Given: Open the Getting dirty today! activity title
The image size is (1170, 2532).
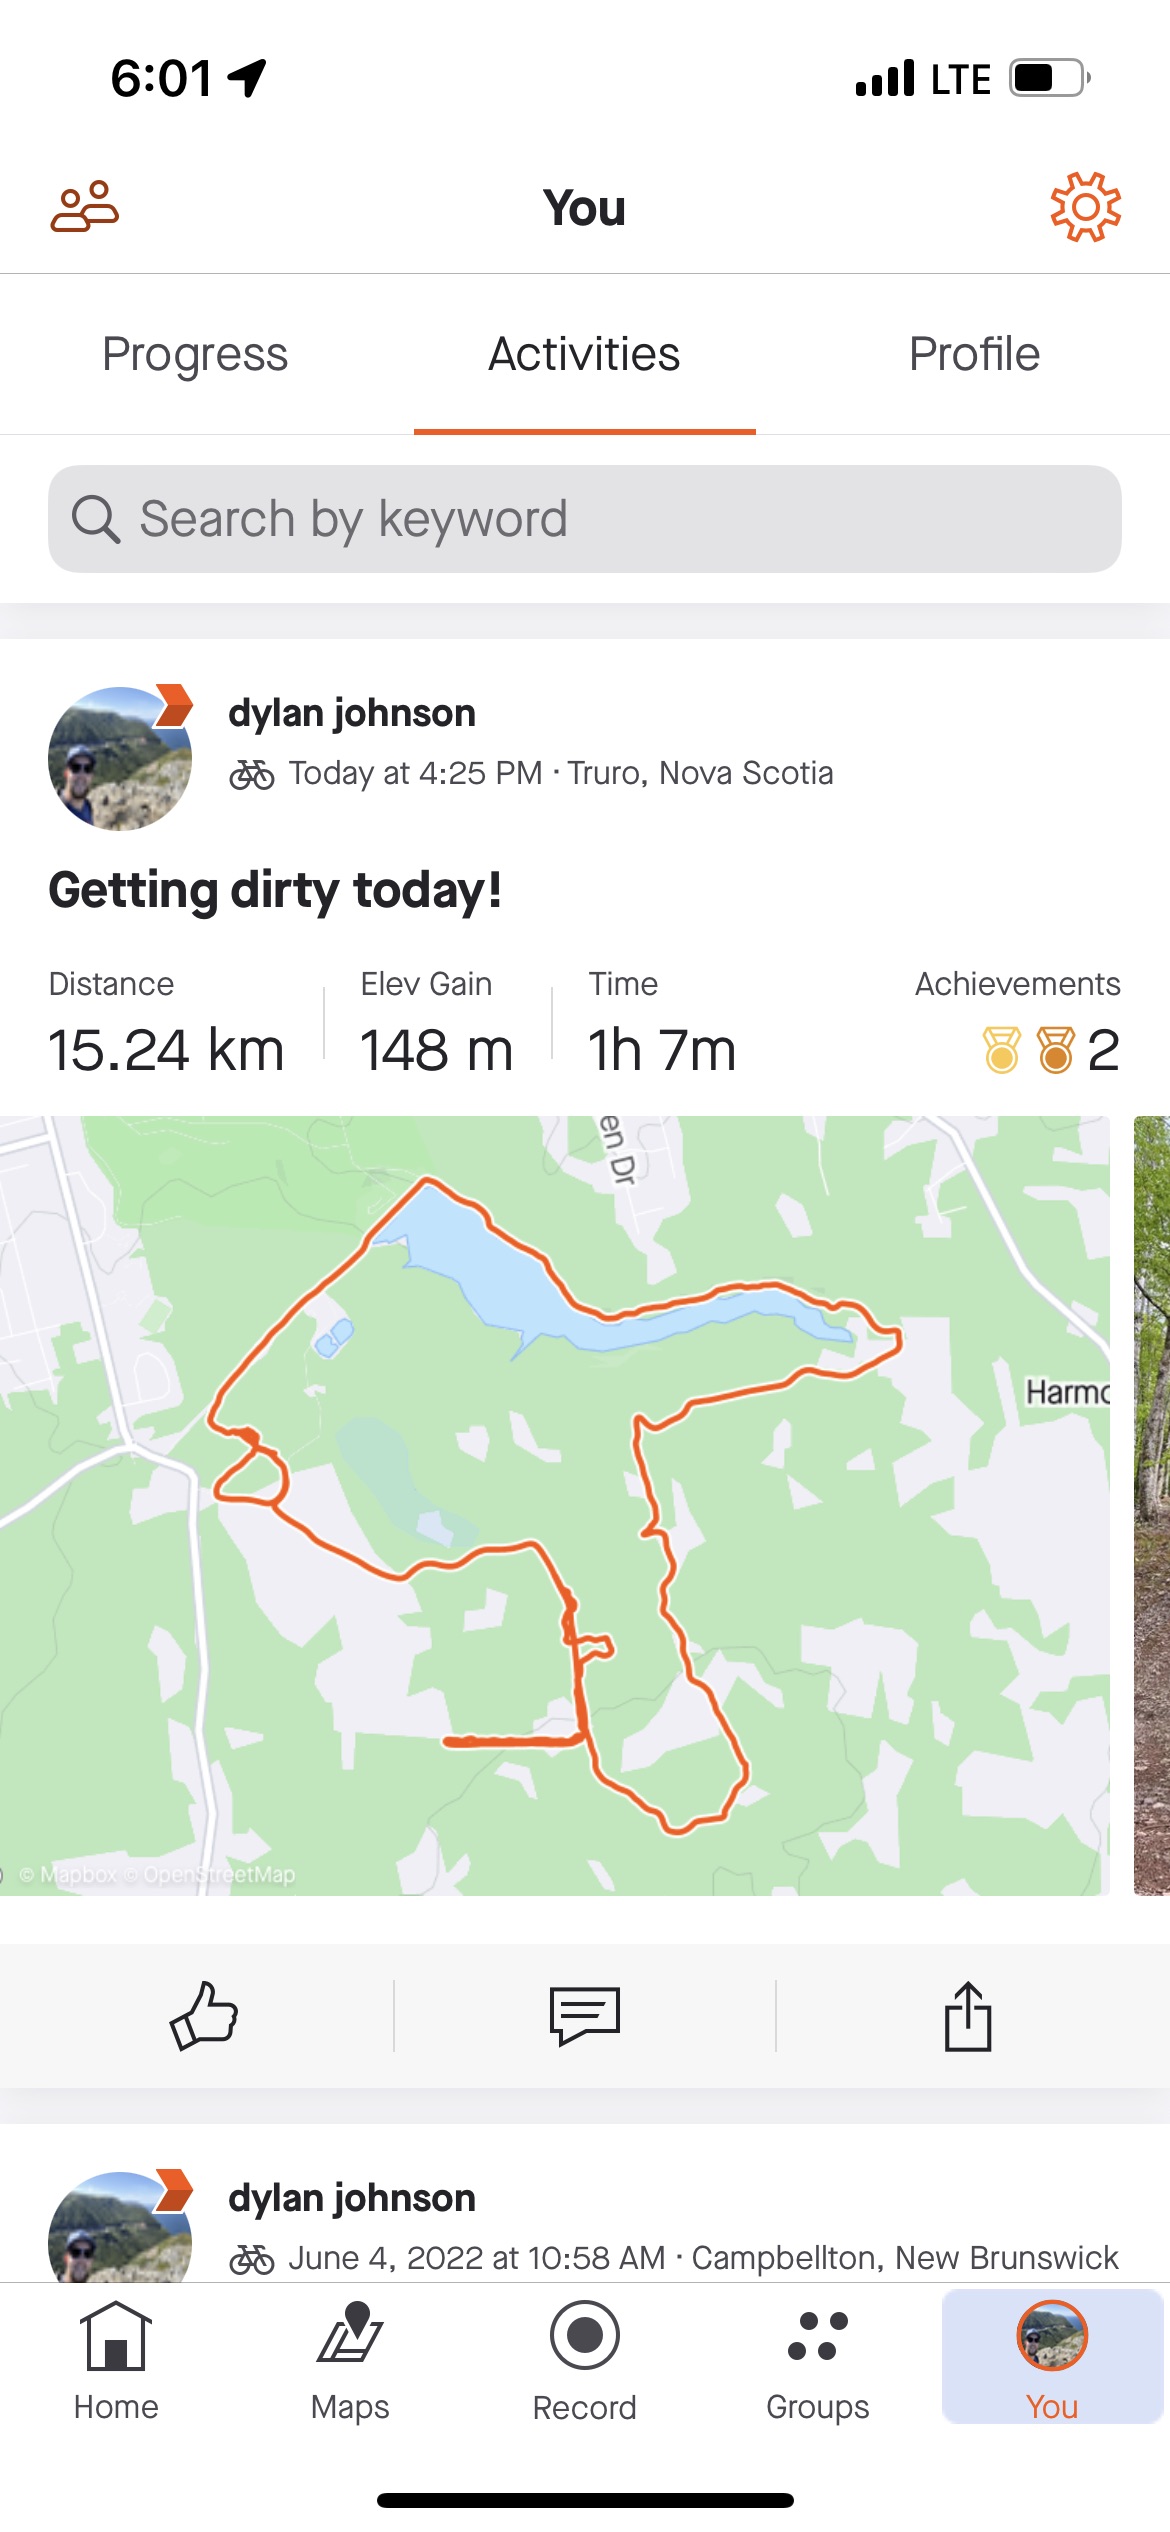Looking at the screenshot, I should click(275, 891).
